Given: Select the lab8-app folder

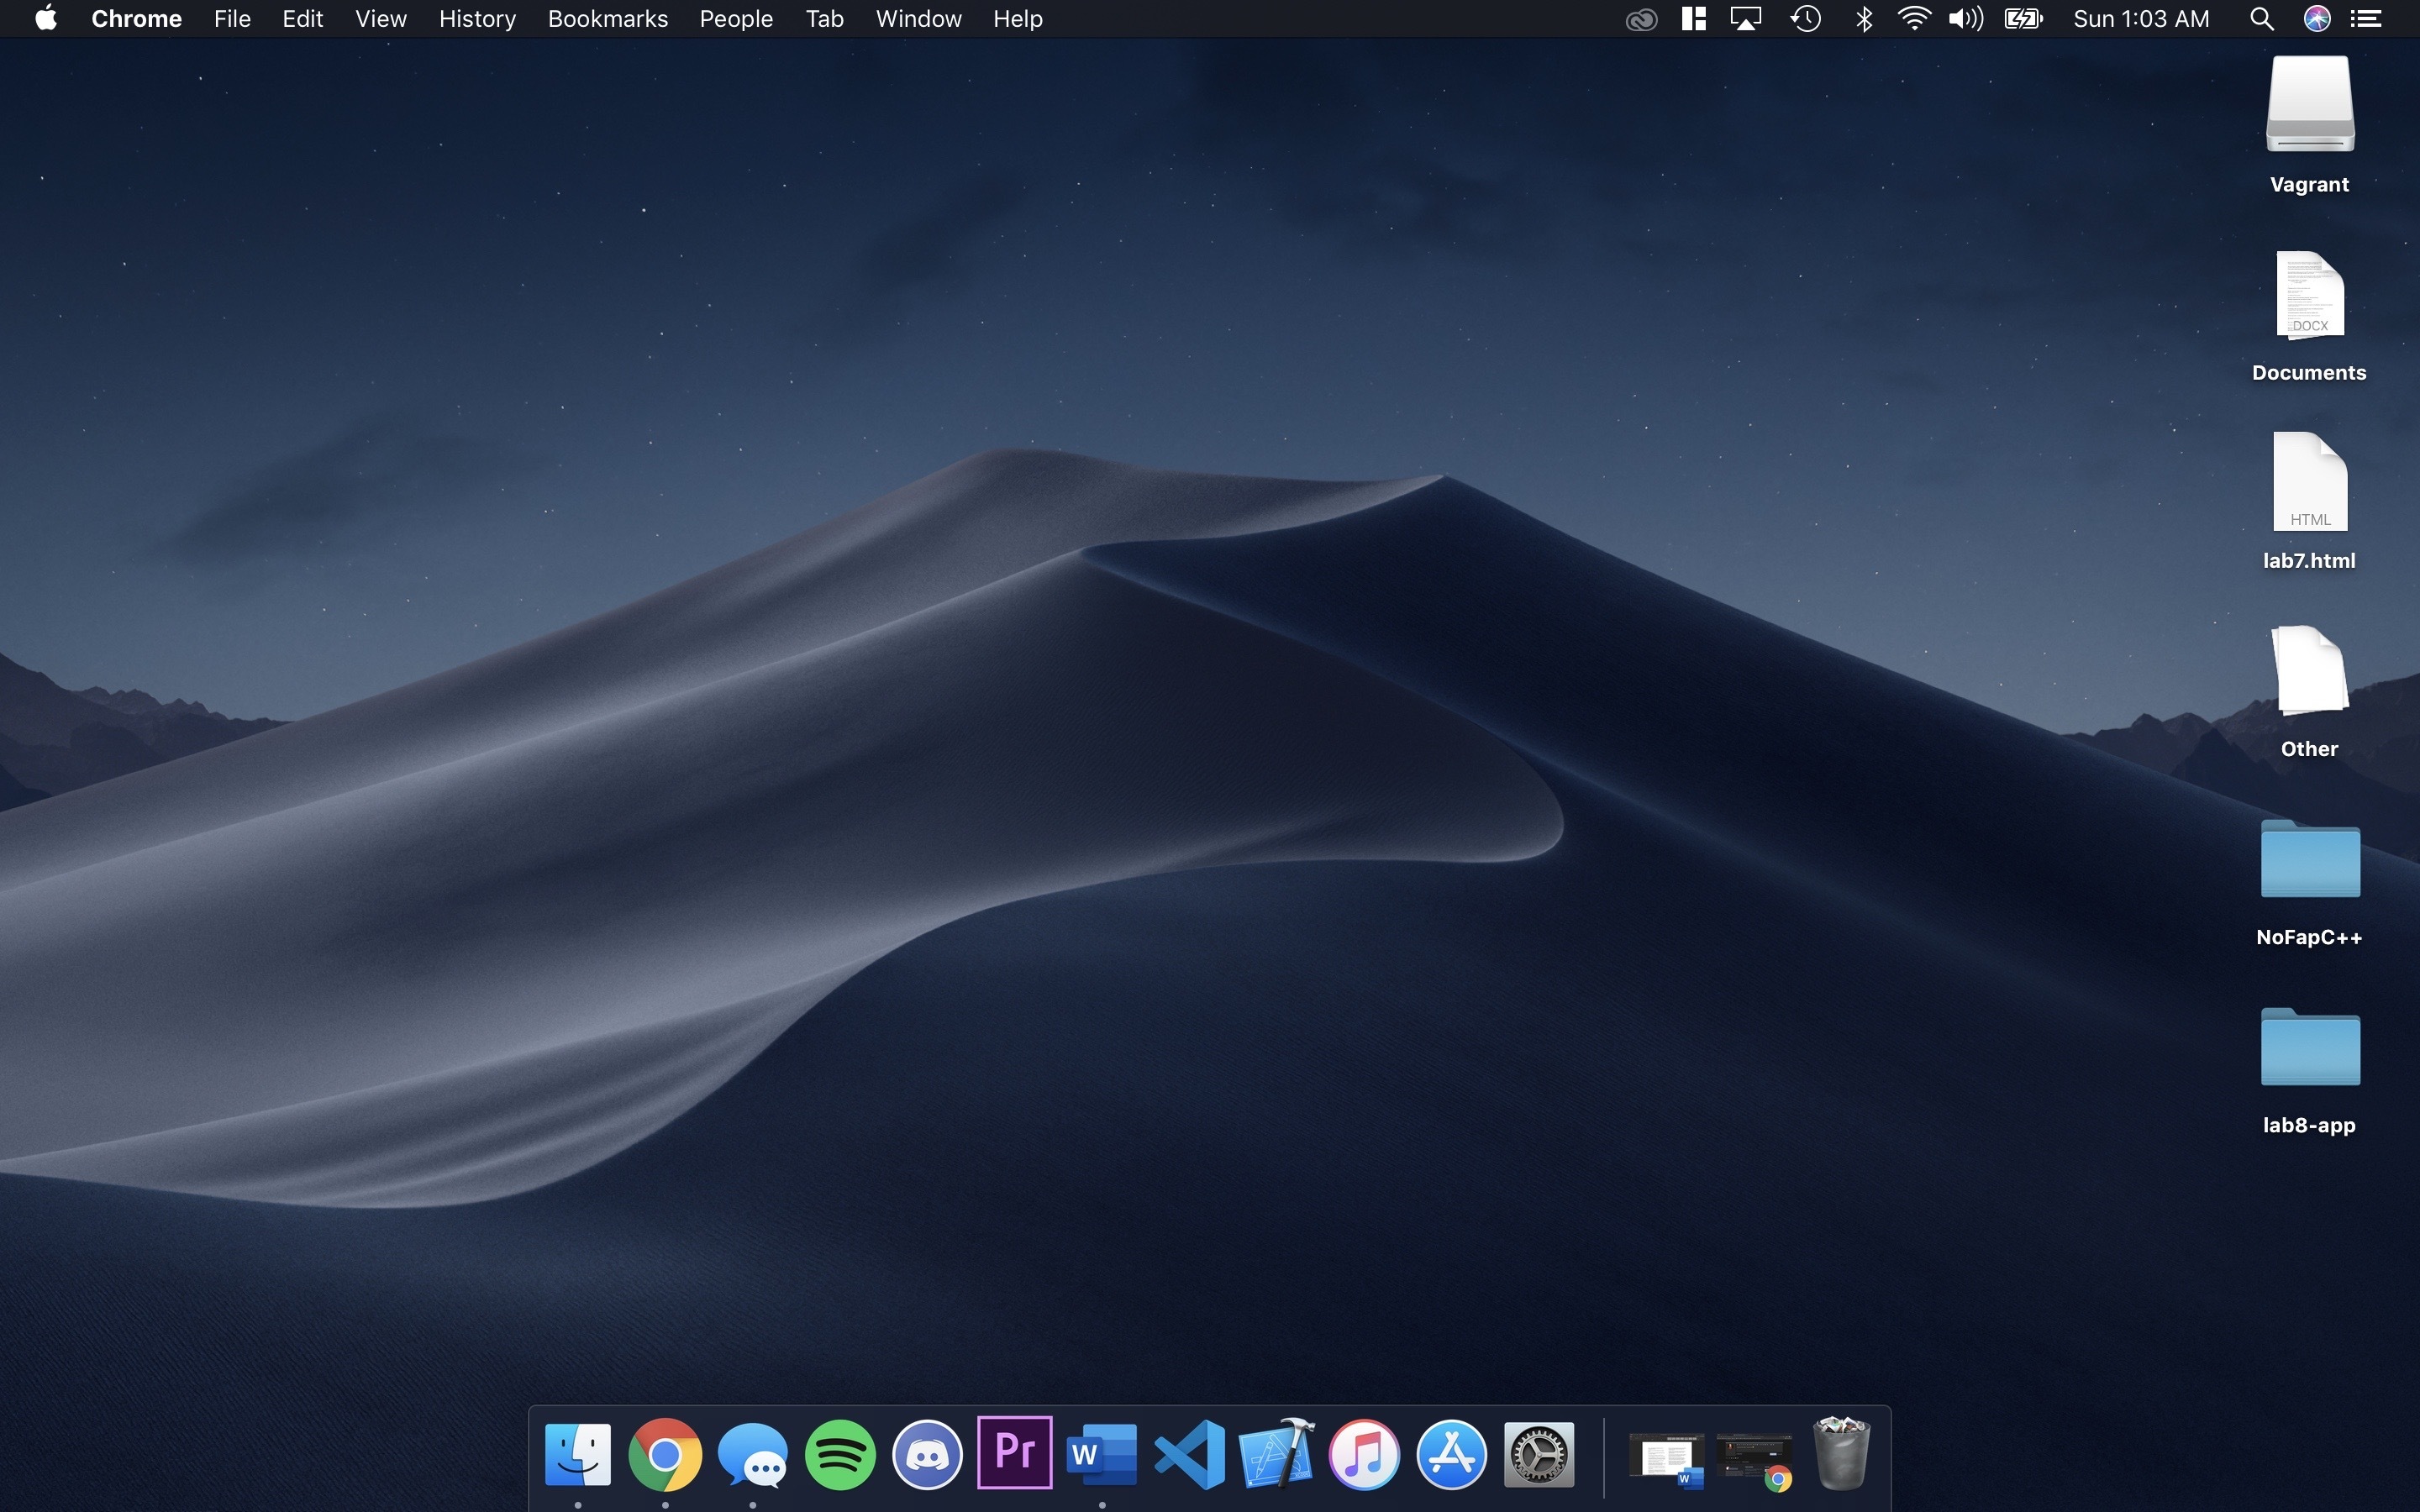Looking at the screenshot, I should pos(2309,1048).
